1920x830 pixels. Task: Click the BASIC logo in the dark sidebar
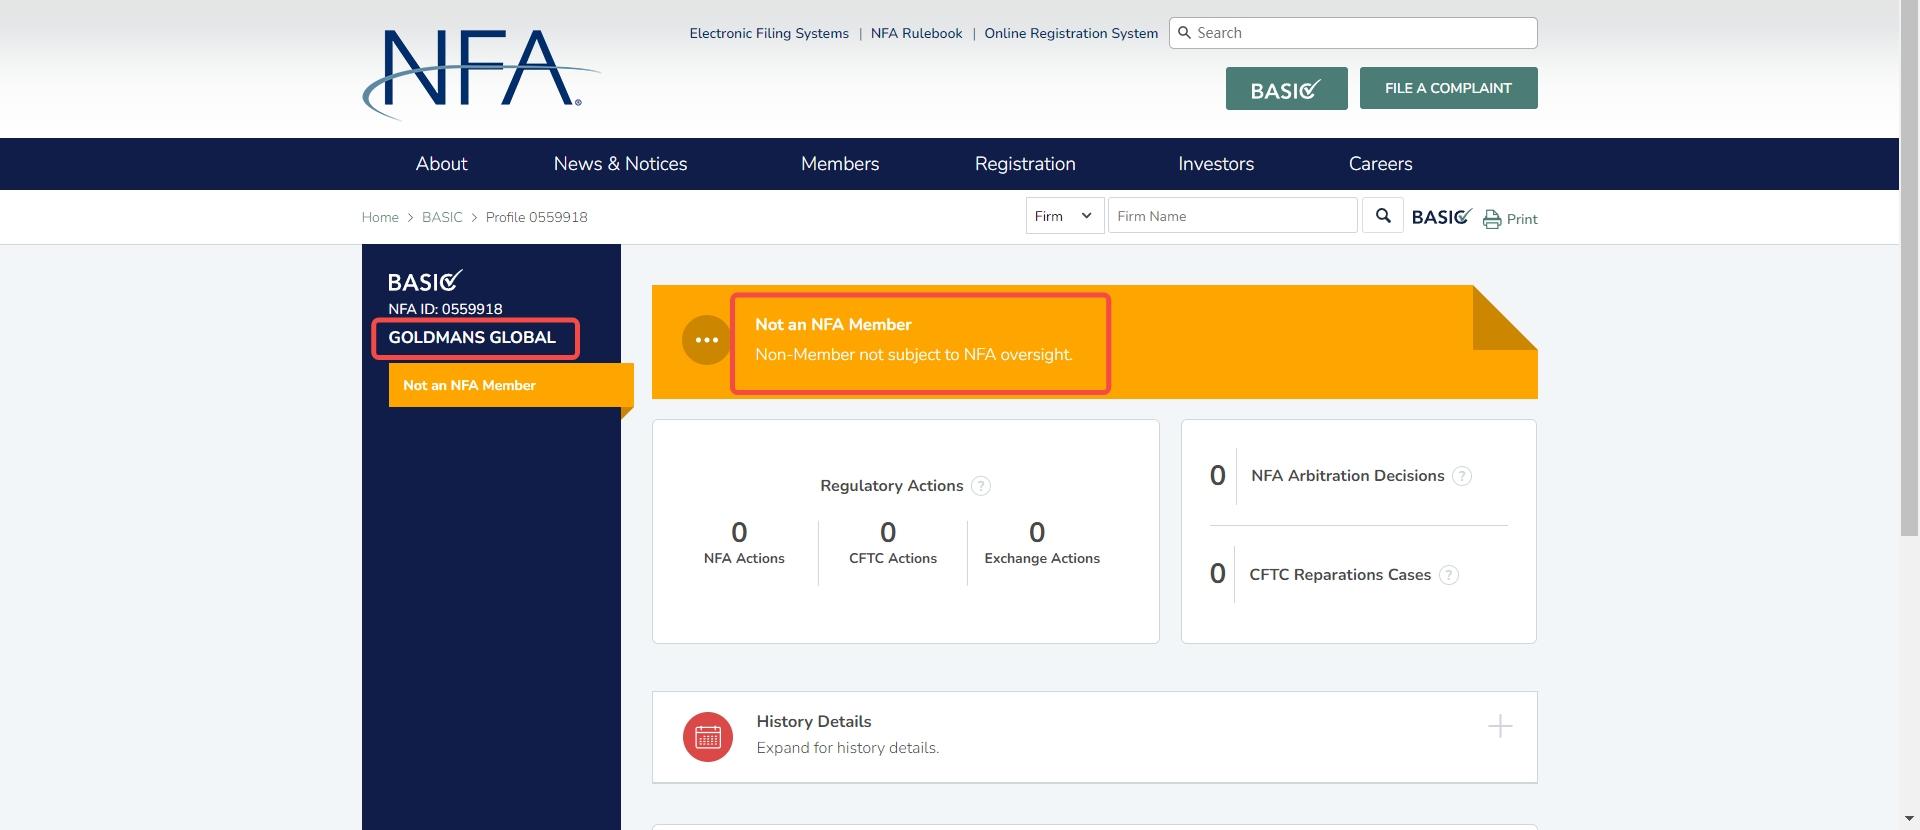(425, 281)
